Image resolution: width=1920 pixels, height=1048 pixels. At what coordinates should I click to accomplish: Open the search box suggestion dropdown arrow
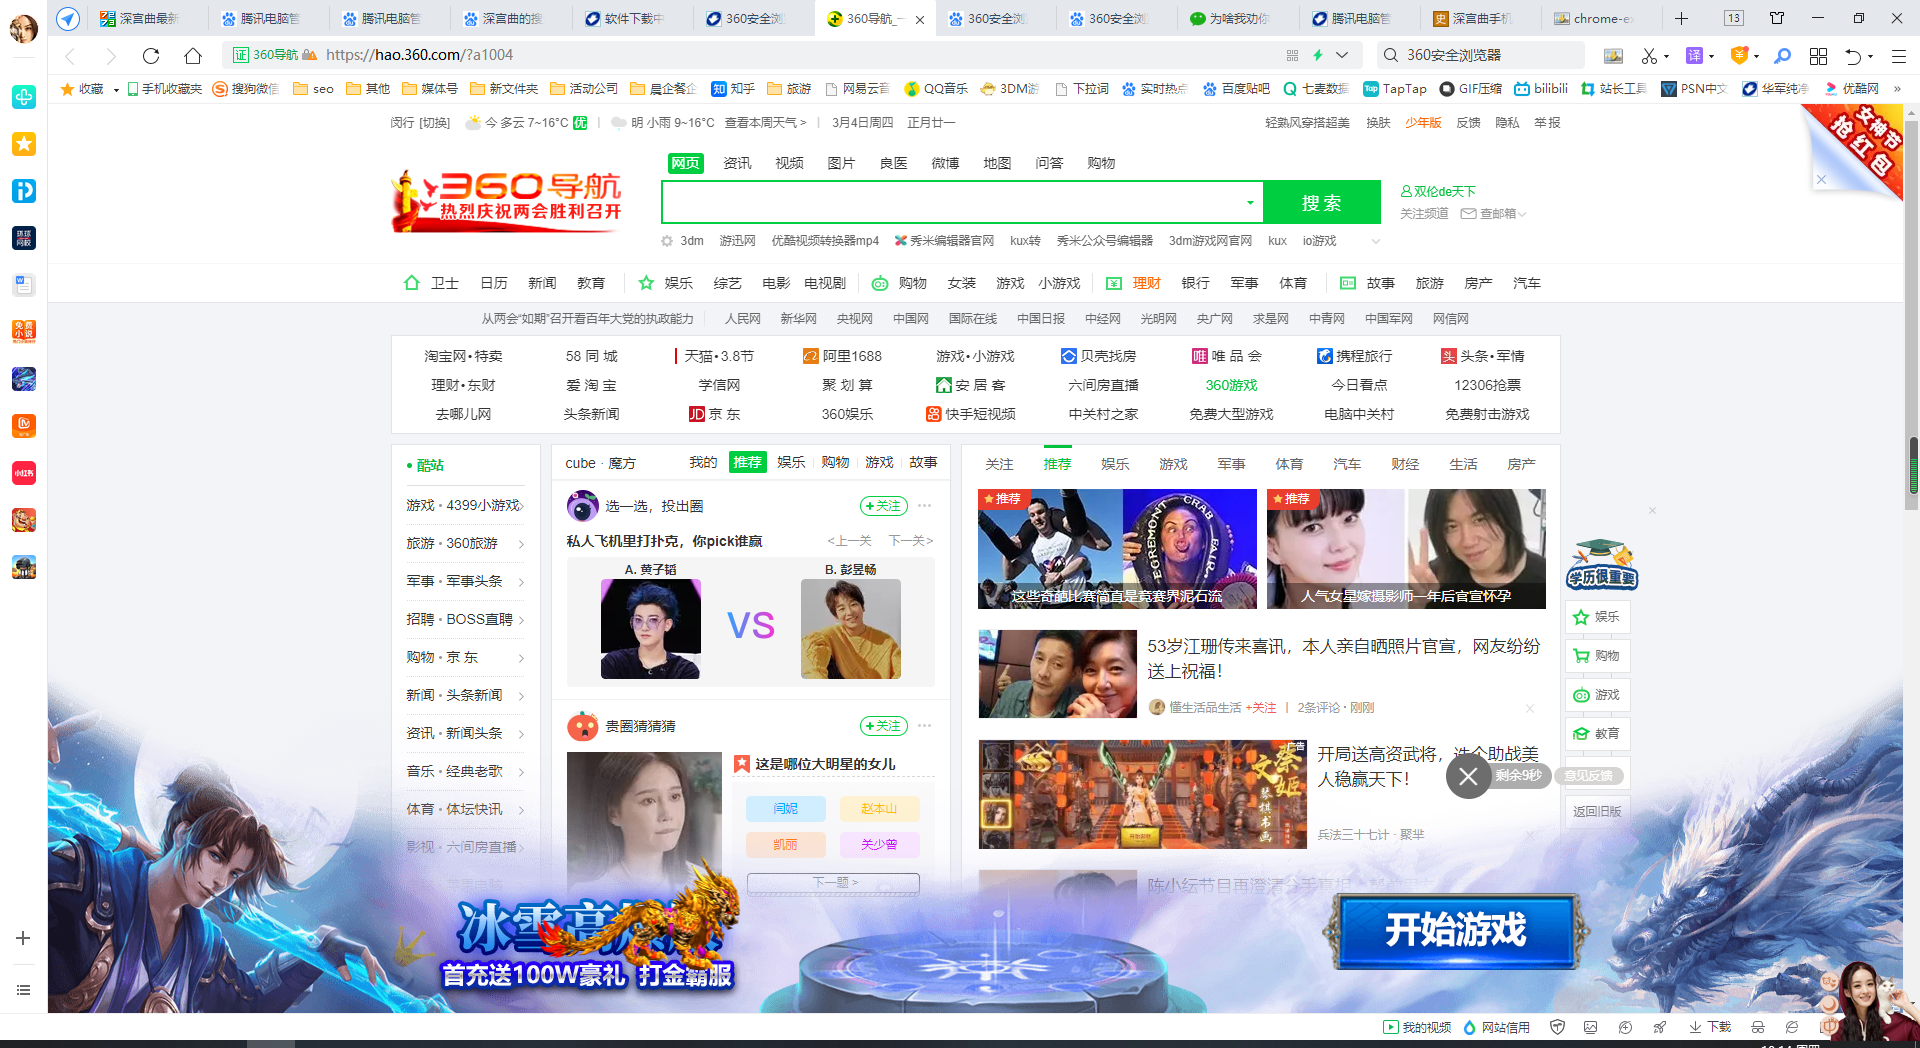pos(1250,203)
